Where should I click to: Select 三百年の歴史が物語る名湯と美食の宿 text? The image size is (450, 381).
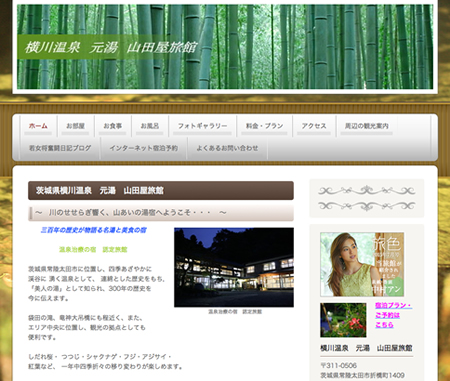pos(93,230)
